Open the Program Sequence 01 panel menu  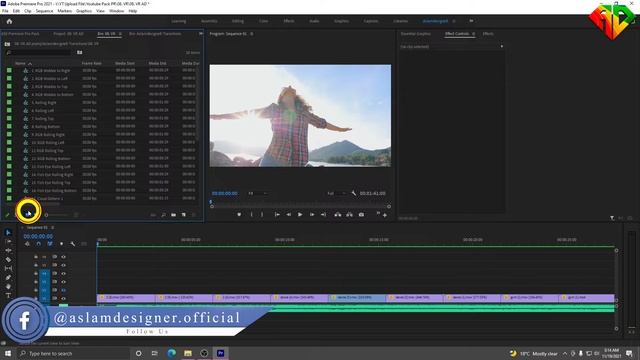251,34
